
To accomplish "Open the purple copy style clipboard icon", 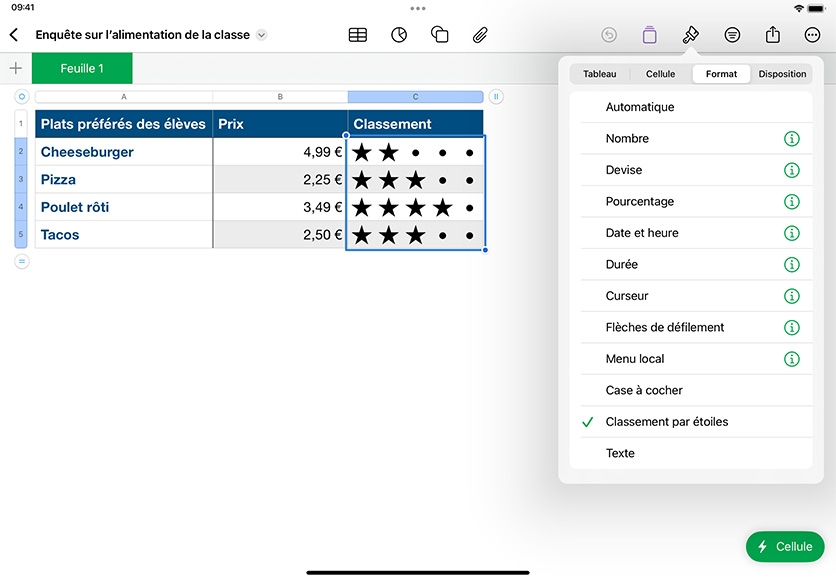I will point(649,35).
